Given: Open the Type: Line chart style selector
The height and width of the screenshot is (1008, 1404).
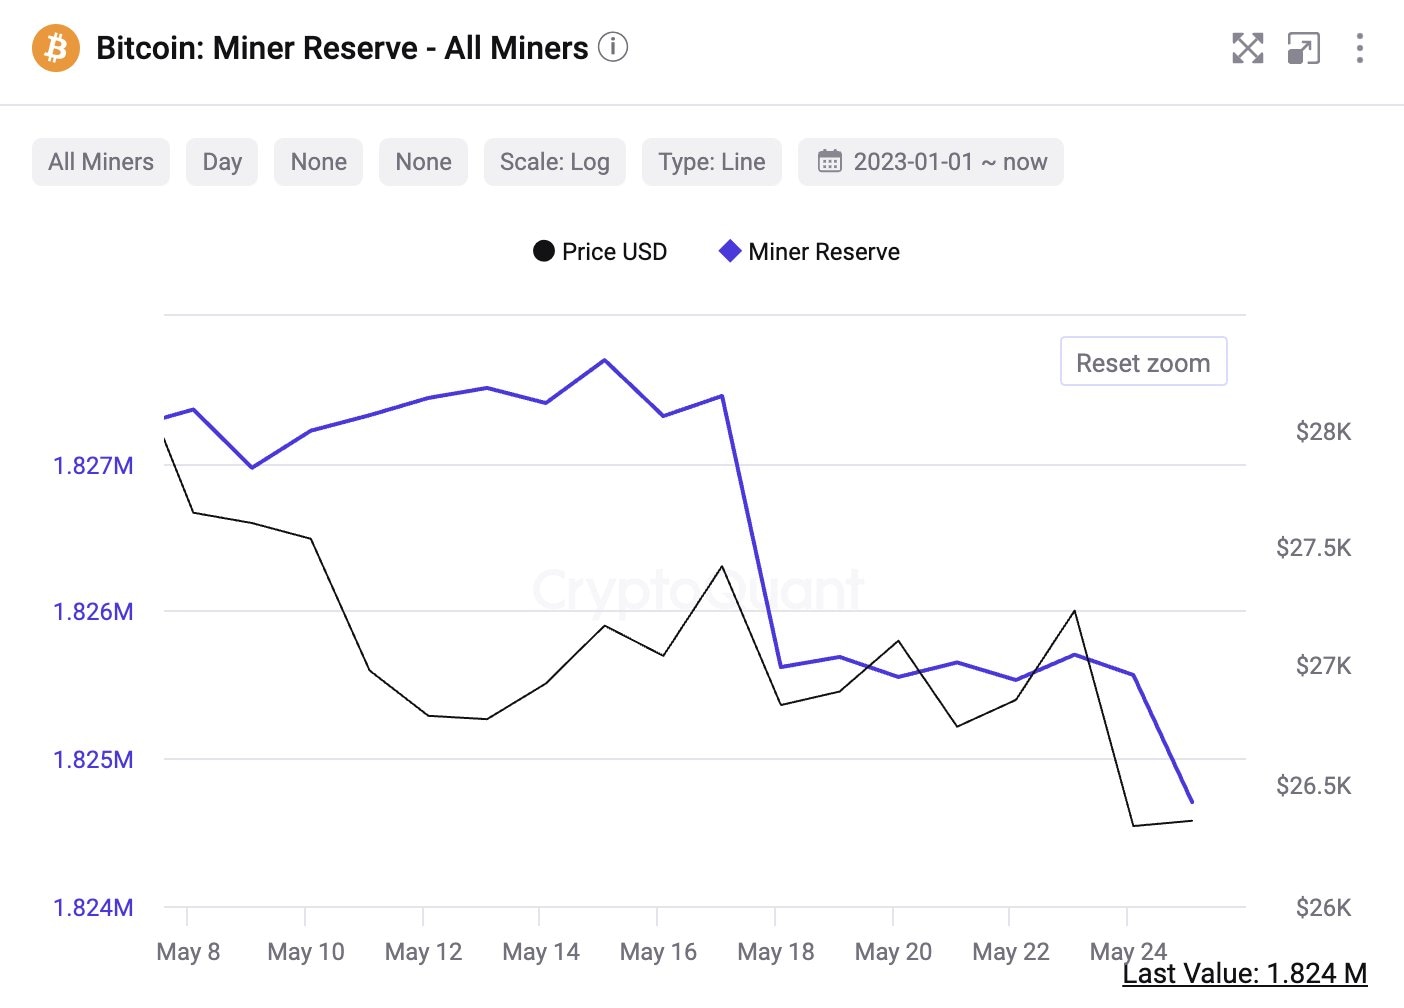Looking at the screenshot, I should 711,161.
